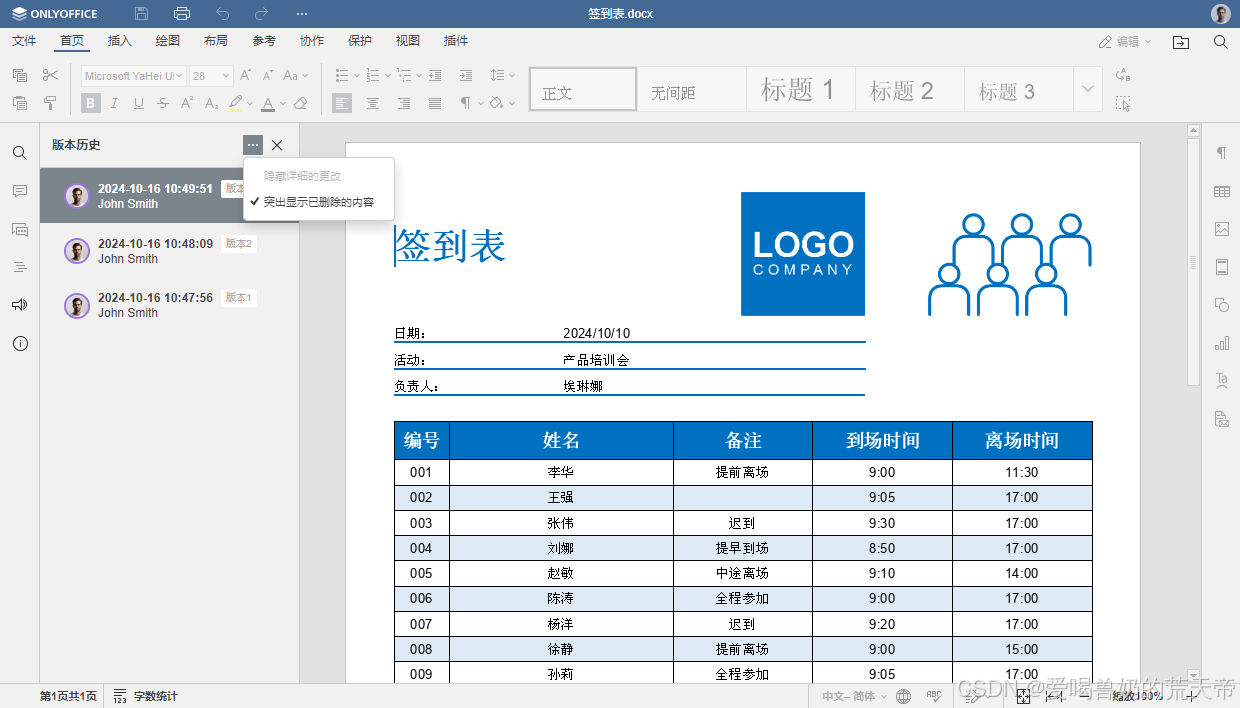Open the 文件 menu tab
The height and width of the screenshot is (708, 1240).
tap(24, 41)
